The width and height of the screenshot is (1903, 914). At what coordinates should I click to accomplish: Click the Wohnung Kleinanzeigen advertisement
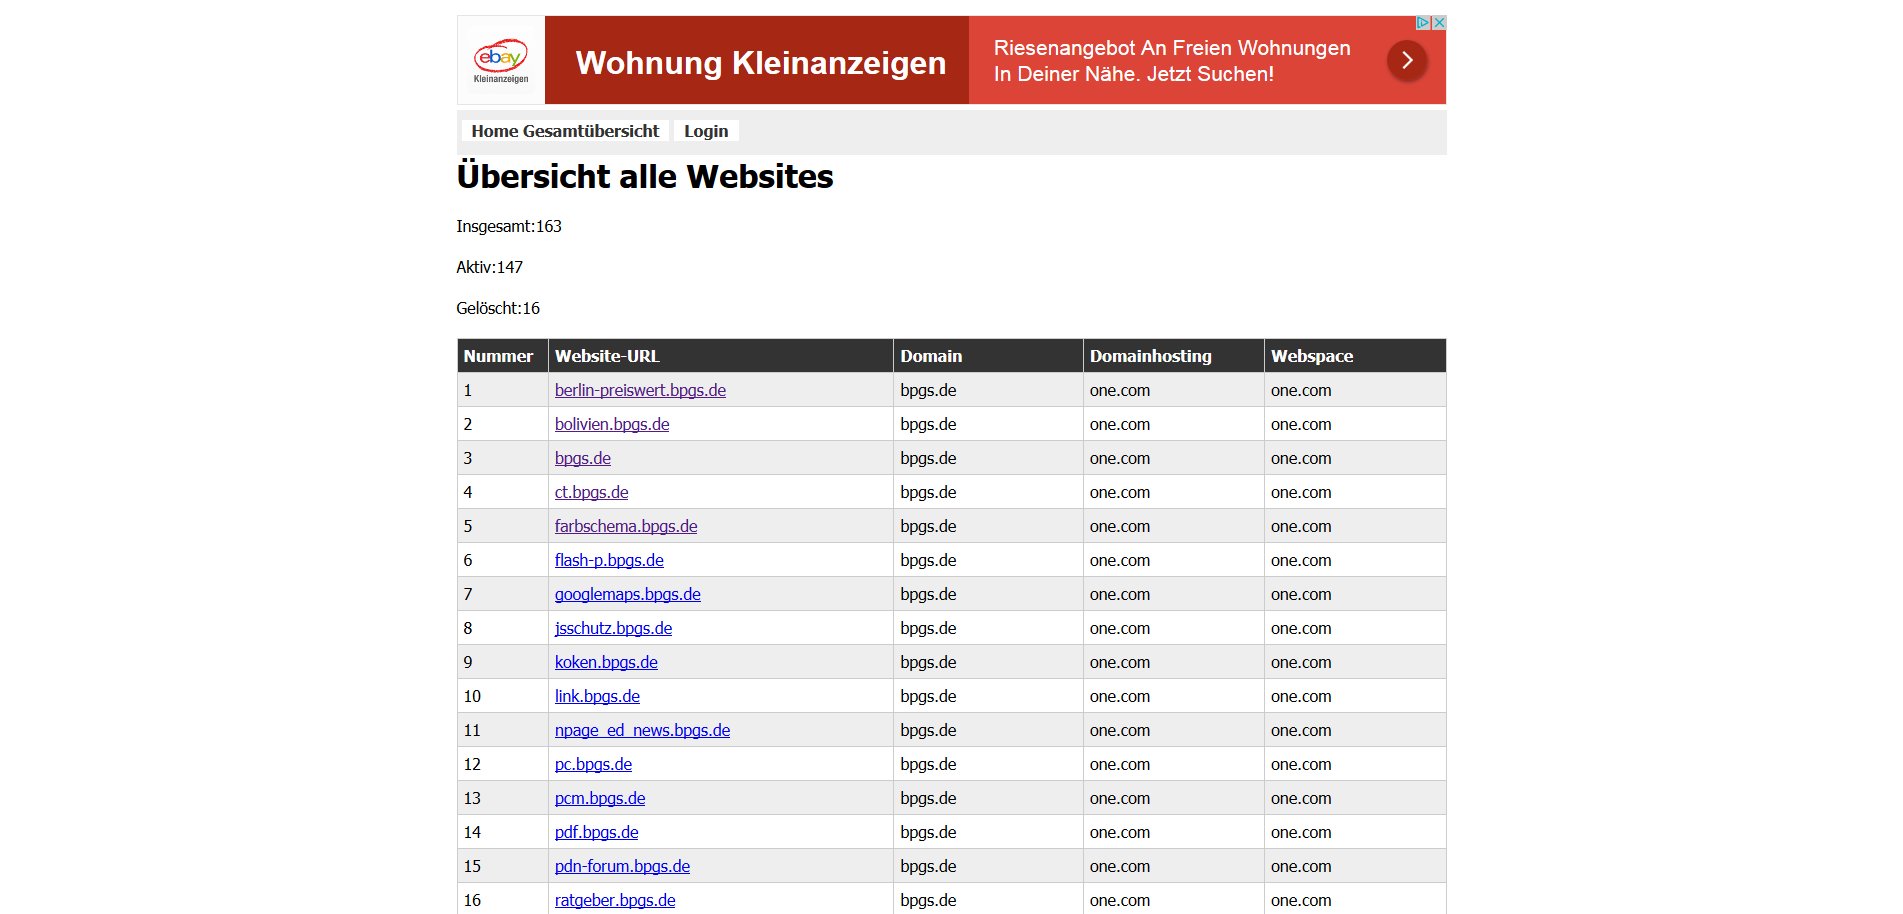click(761, 62)
